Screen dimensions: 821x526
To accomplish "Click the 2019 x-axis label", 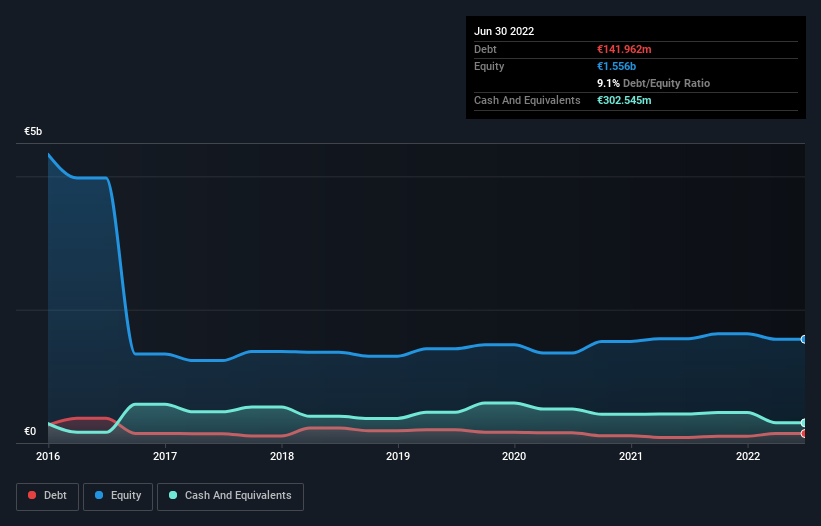I will (398, 456).
